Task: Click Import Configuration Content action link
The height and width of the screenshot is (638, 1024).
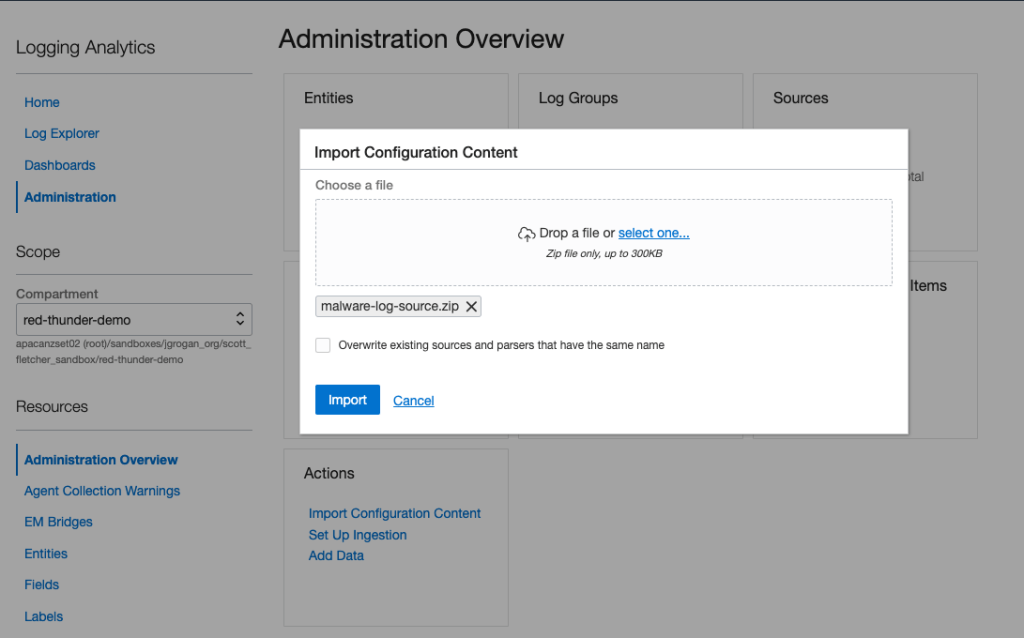Action: click(x=395, y=513)
